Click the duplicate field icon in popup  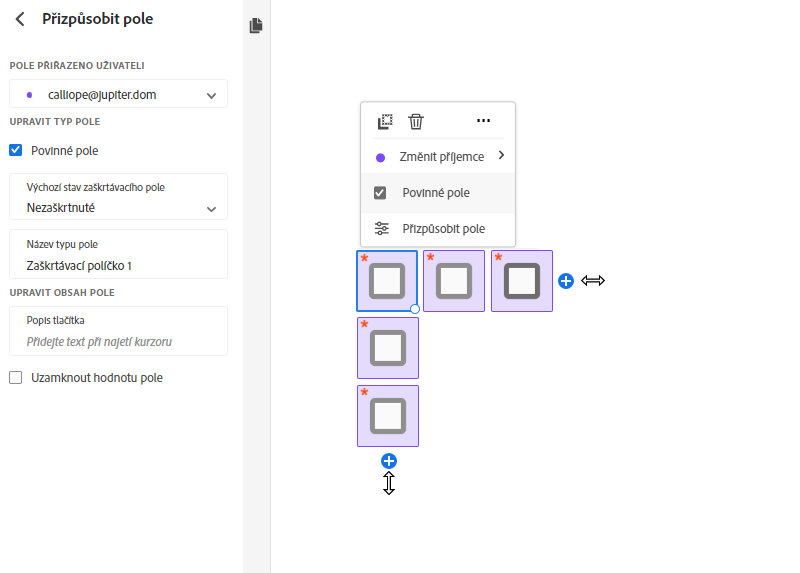click(x=385, y=121)
